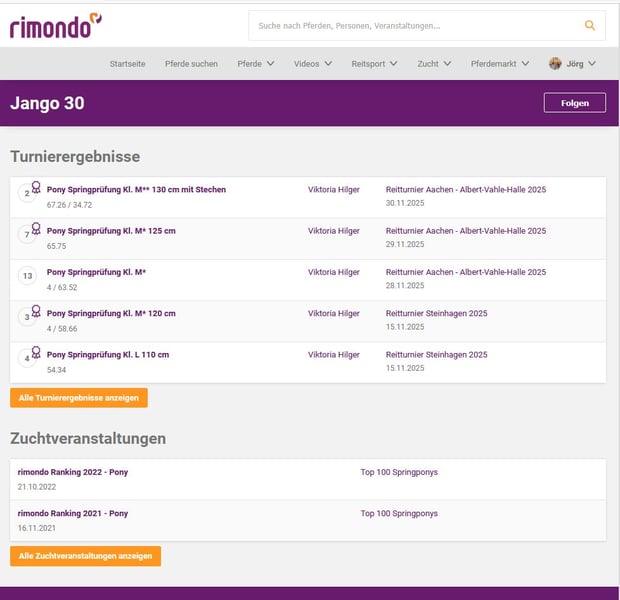
Task: Open rimondo Ranking 2022 - Pony link
Action: pyautogui.click(x=73, y=472)
